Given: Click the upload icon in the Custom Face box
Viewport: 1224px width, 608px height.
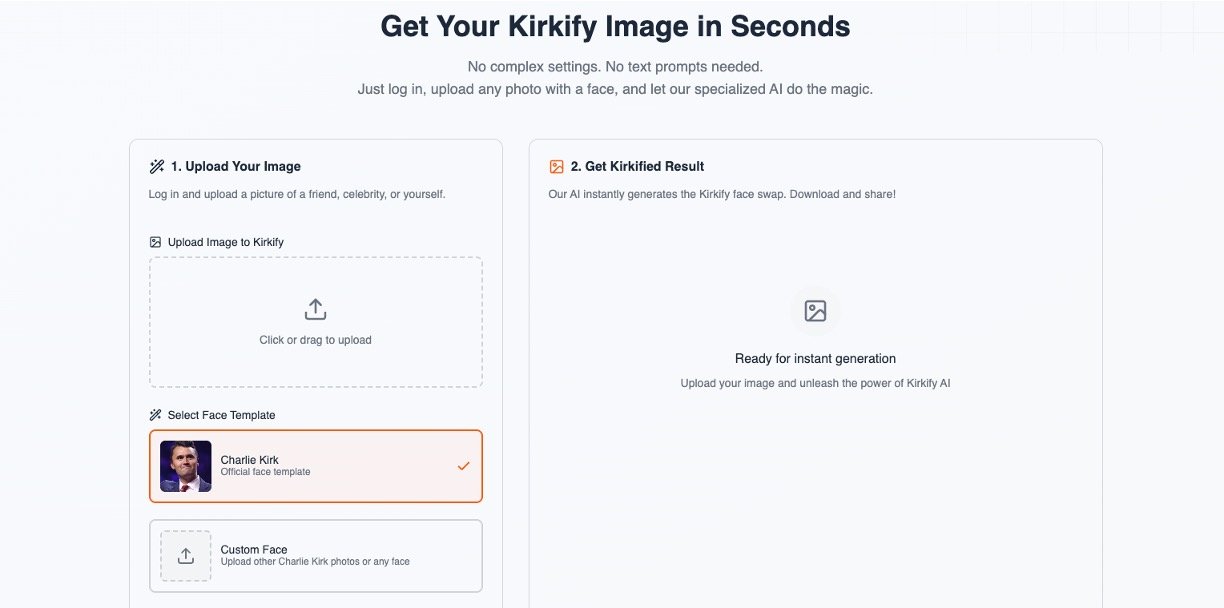Looking at the screenshot, I should click(x=186, y=556).
